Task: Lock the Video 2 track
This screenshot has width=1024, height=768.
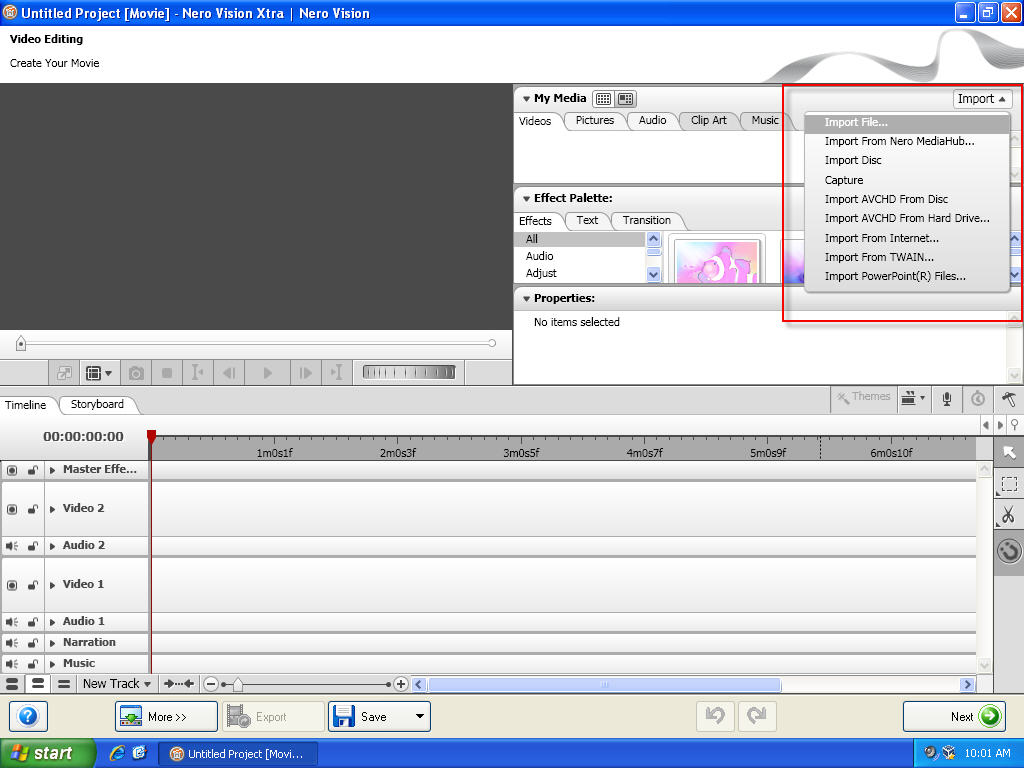Action: (32, 509)
